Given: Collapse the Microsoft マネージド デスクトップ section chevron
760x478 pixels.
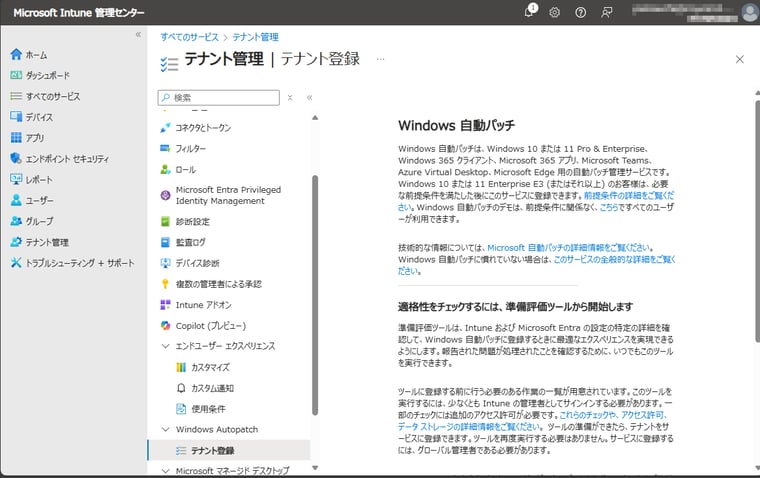Looking at the screenshot, I should point(165,471).
